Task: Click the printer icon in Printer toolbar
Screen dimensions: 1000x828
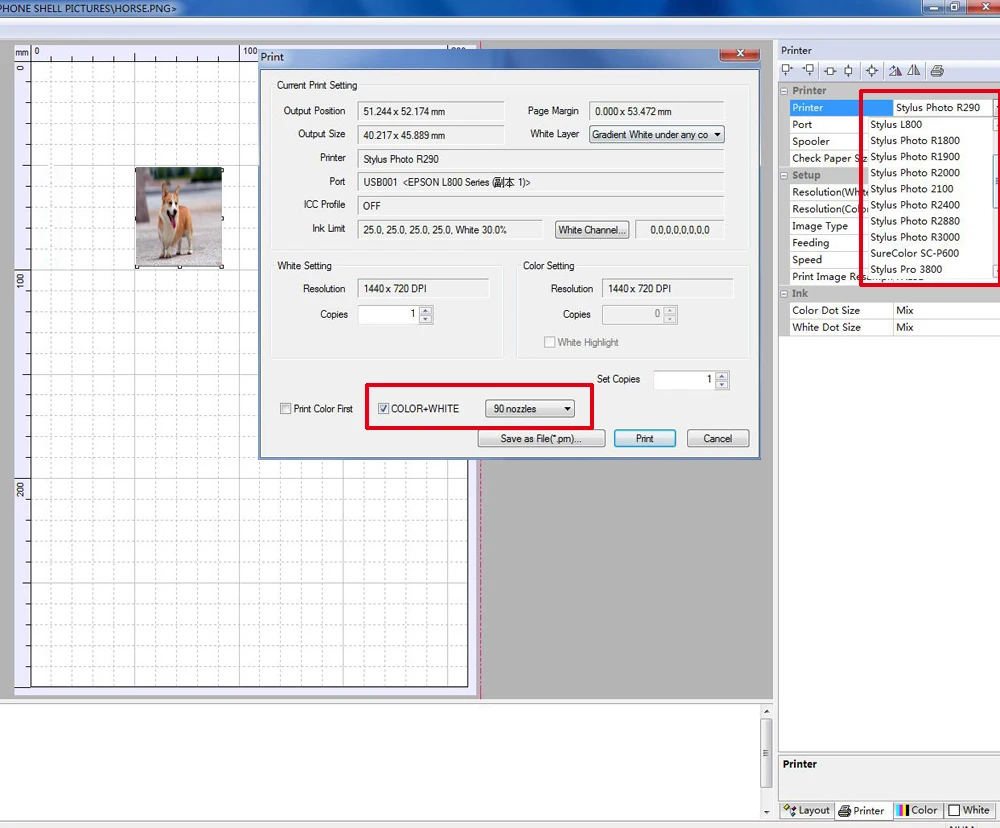Action: click(937, 71)
